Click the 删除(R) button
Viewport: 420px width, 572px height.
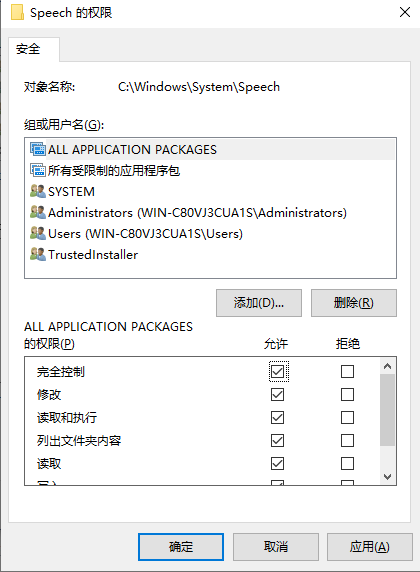pos(354,303)
